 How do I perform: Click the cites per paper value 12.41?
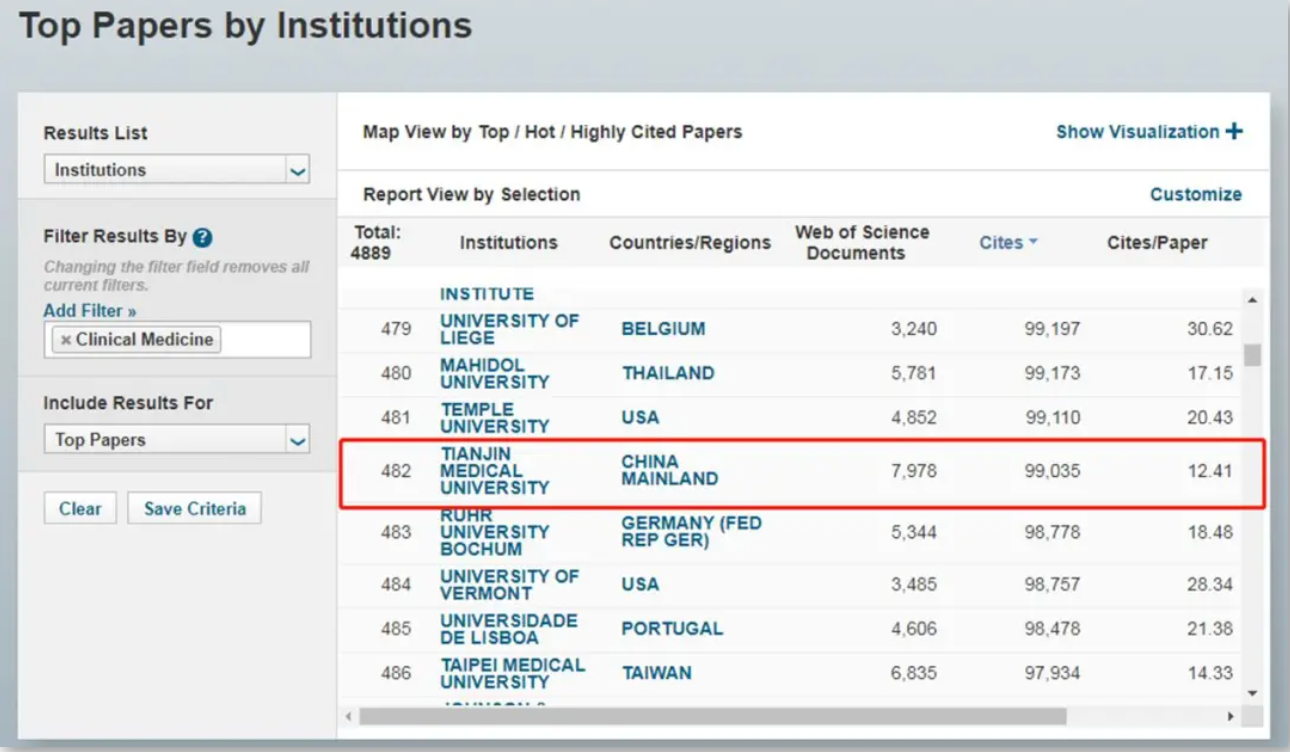(1210, 471)
